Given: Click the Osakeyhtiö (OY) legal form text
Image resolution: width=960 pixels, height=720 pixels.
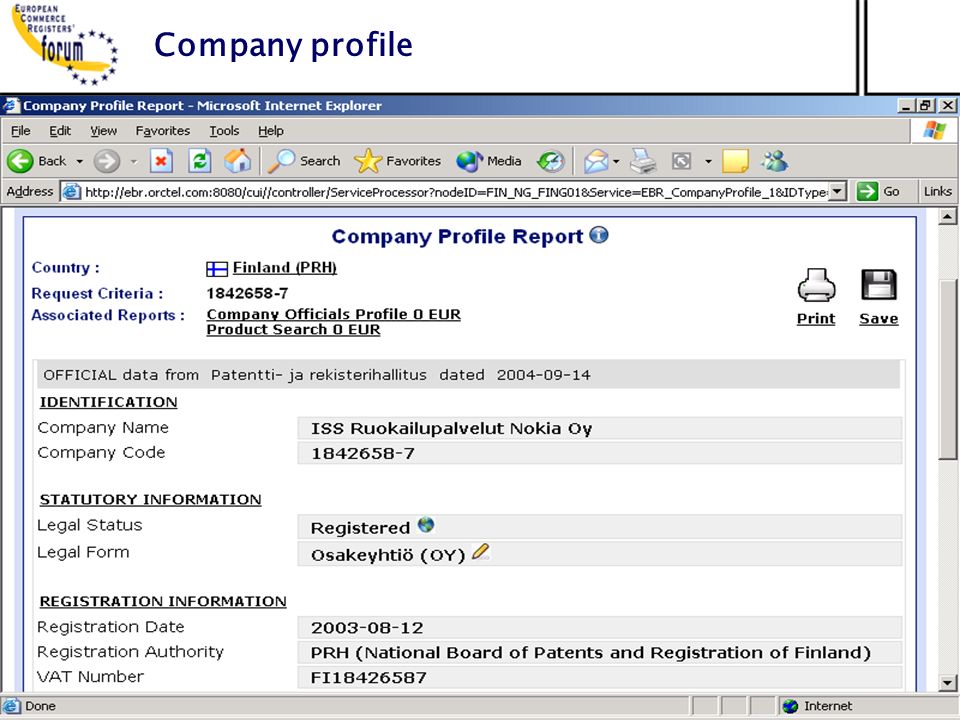Looking at the screenshot, I should [x=388, y=555].
